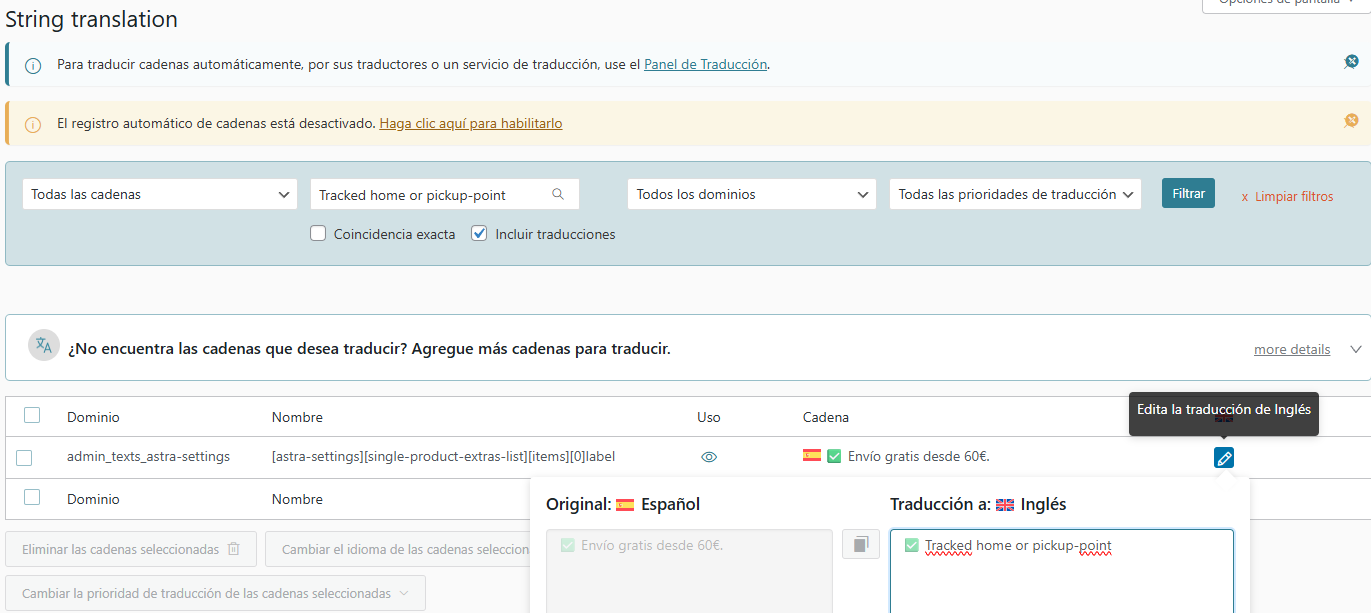The width and height of the screenshot is (1371, 613).
Task: Open the Todos los dominios dropdown
Action: click(751, 194)
